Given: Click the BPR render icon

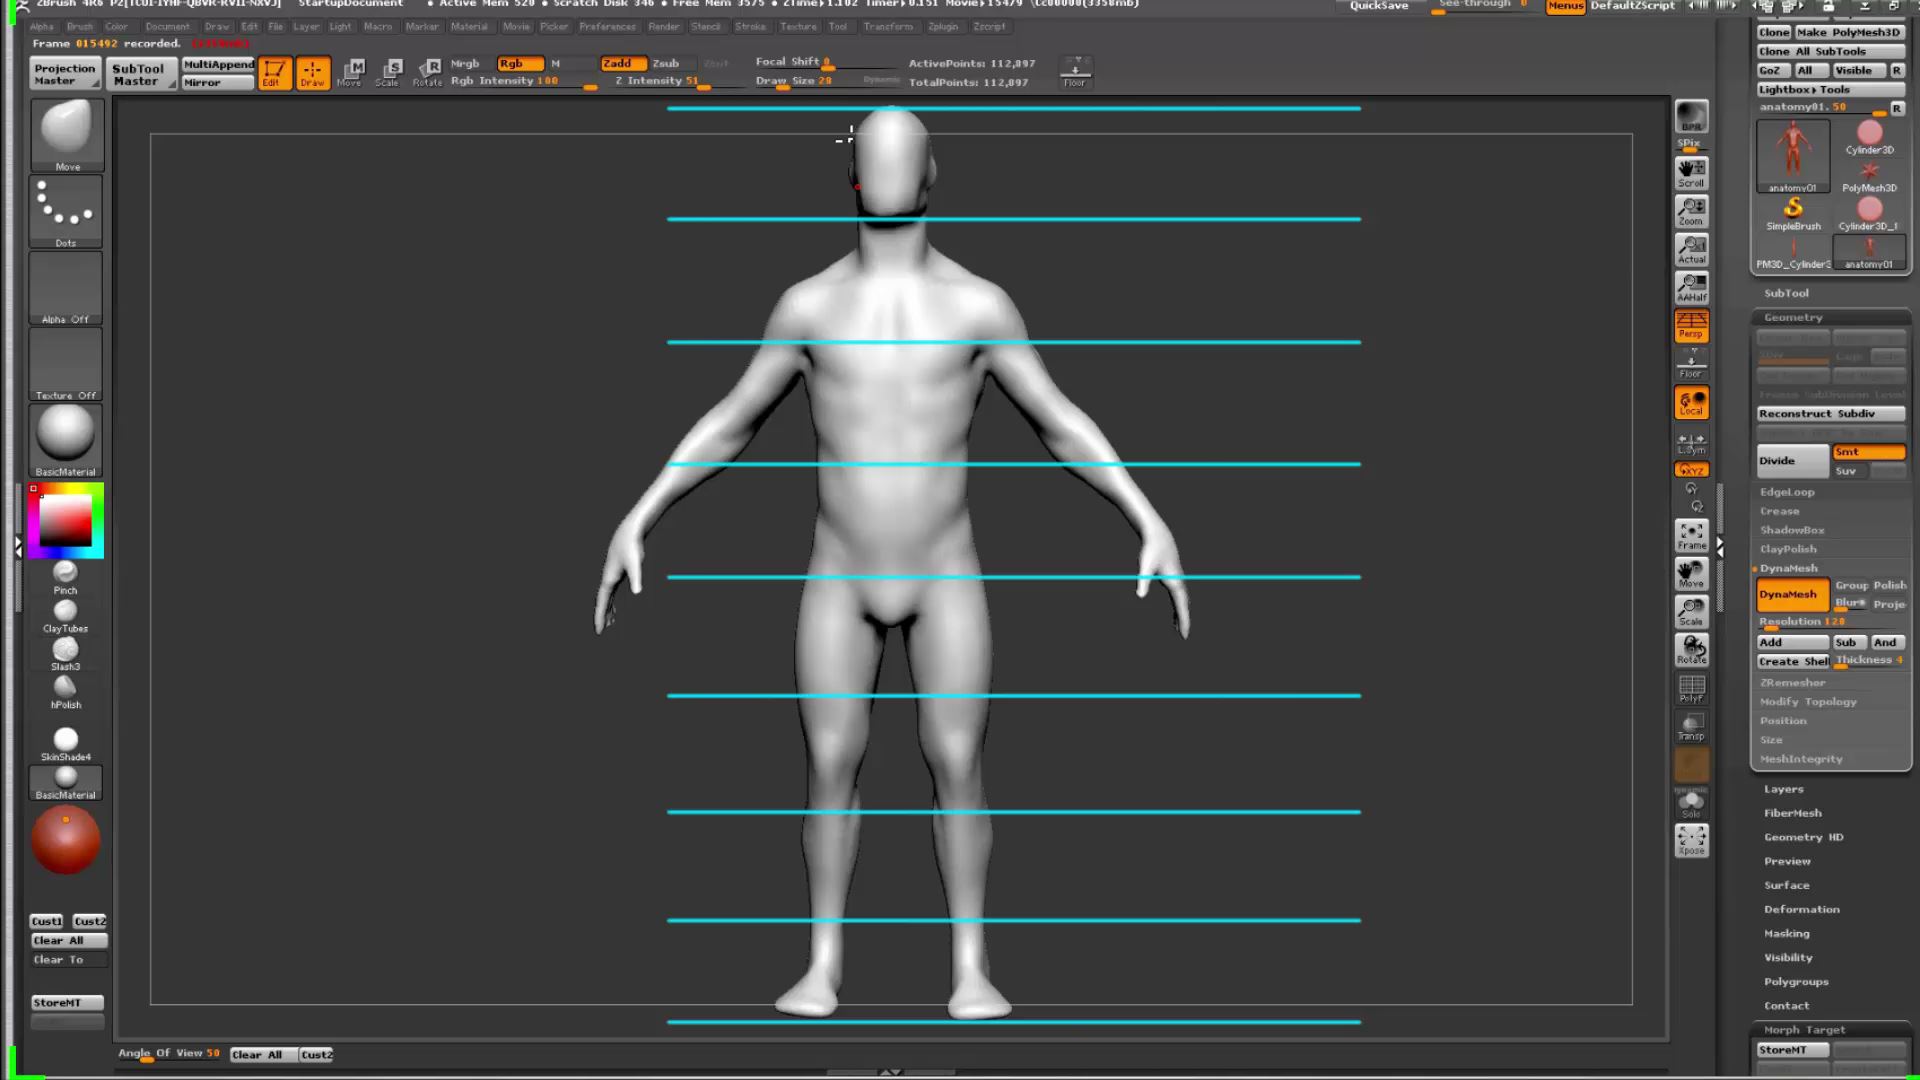Looking at the screenshot, I should (x=1691, y=117).
